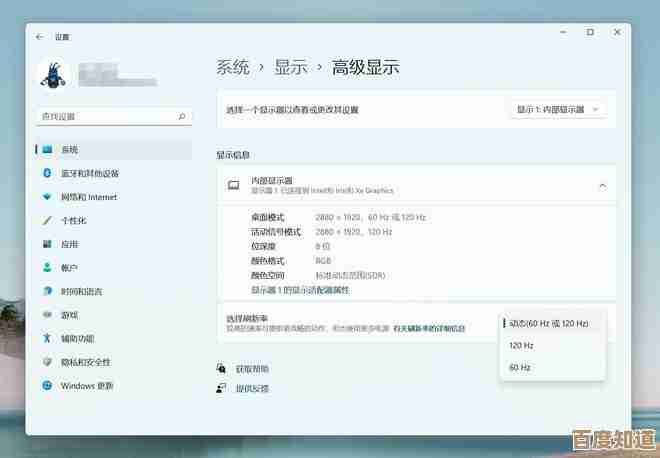Viewport: 660px width, 458px height.
Task: Open the 系统 sidebar item
Action: pyautogui.click(x=114, y=149)
